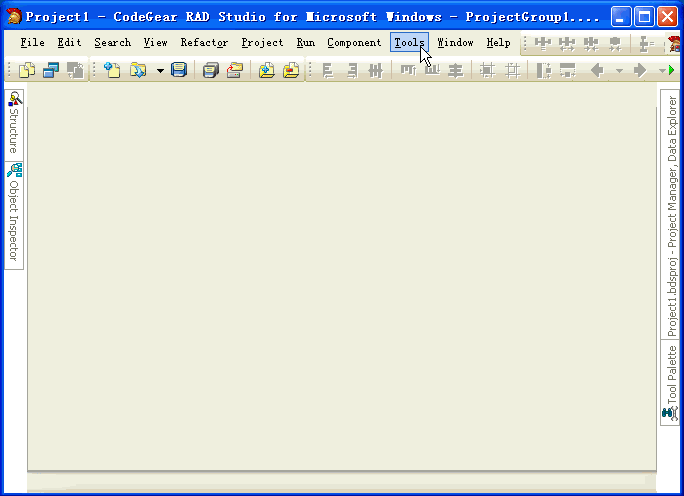The height and width of the screenshot is (496, 684).
Task: Click the helmet icon in the title bar
Action: 14,17
